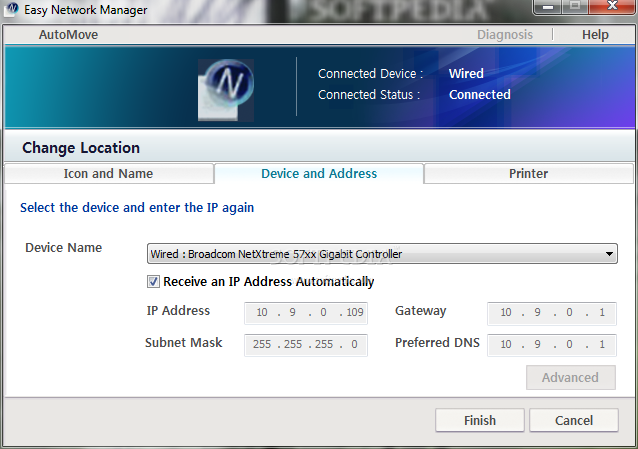The image size is (638, 449).
Task: Click the 'IP Address' label
Action: [x=178, y=311]
